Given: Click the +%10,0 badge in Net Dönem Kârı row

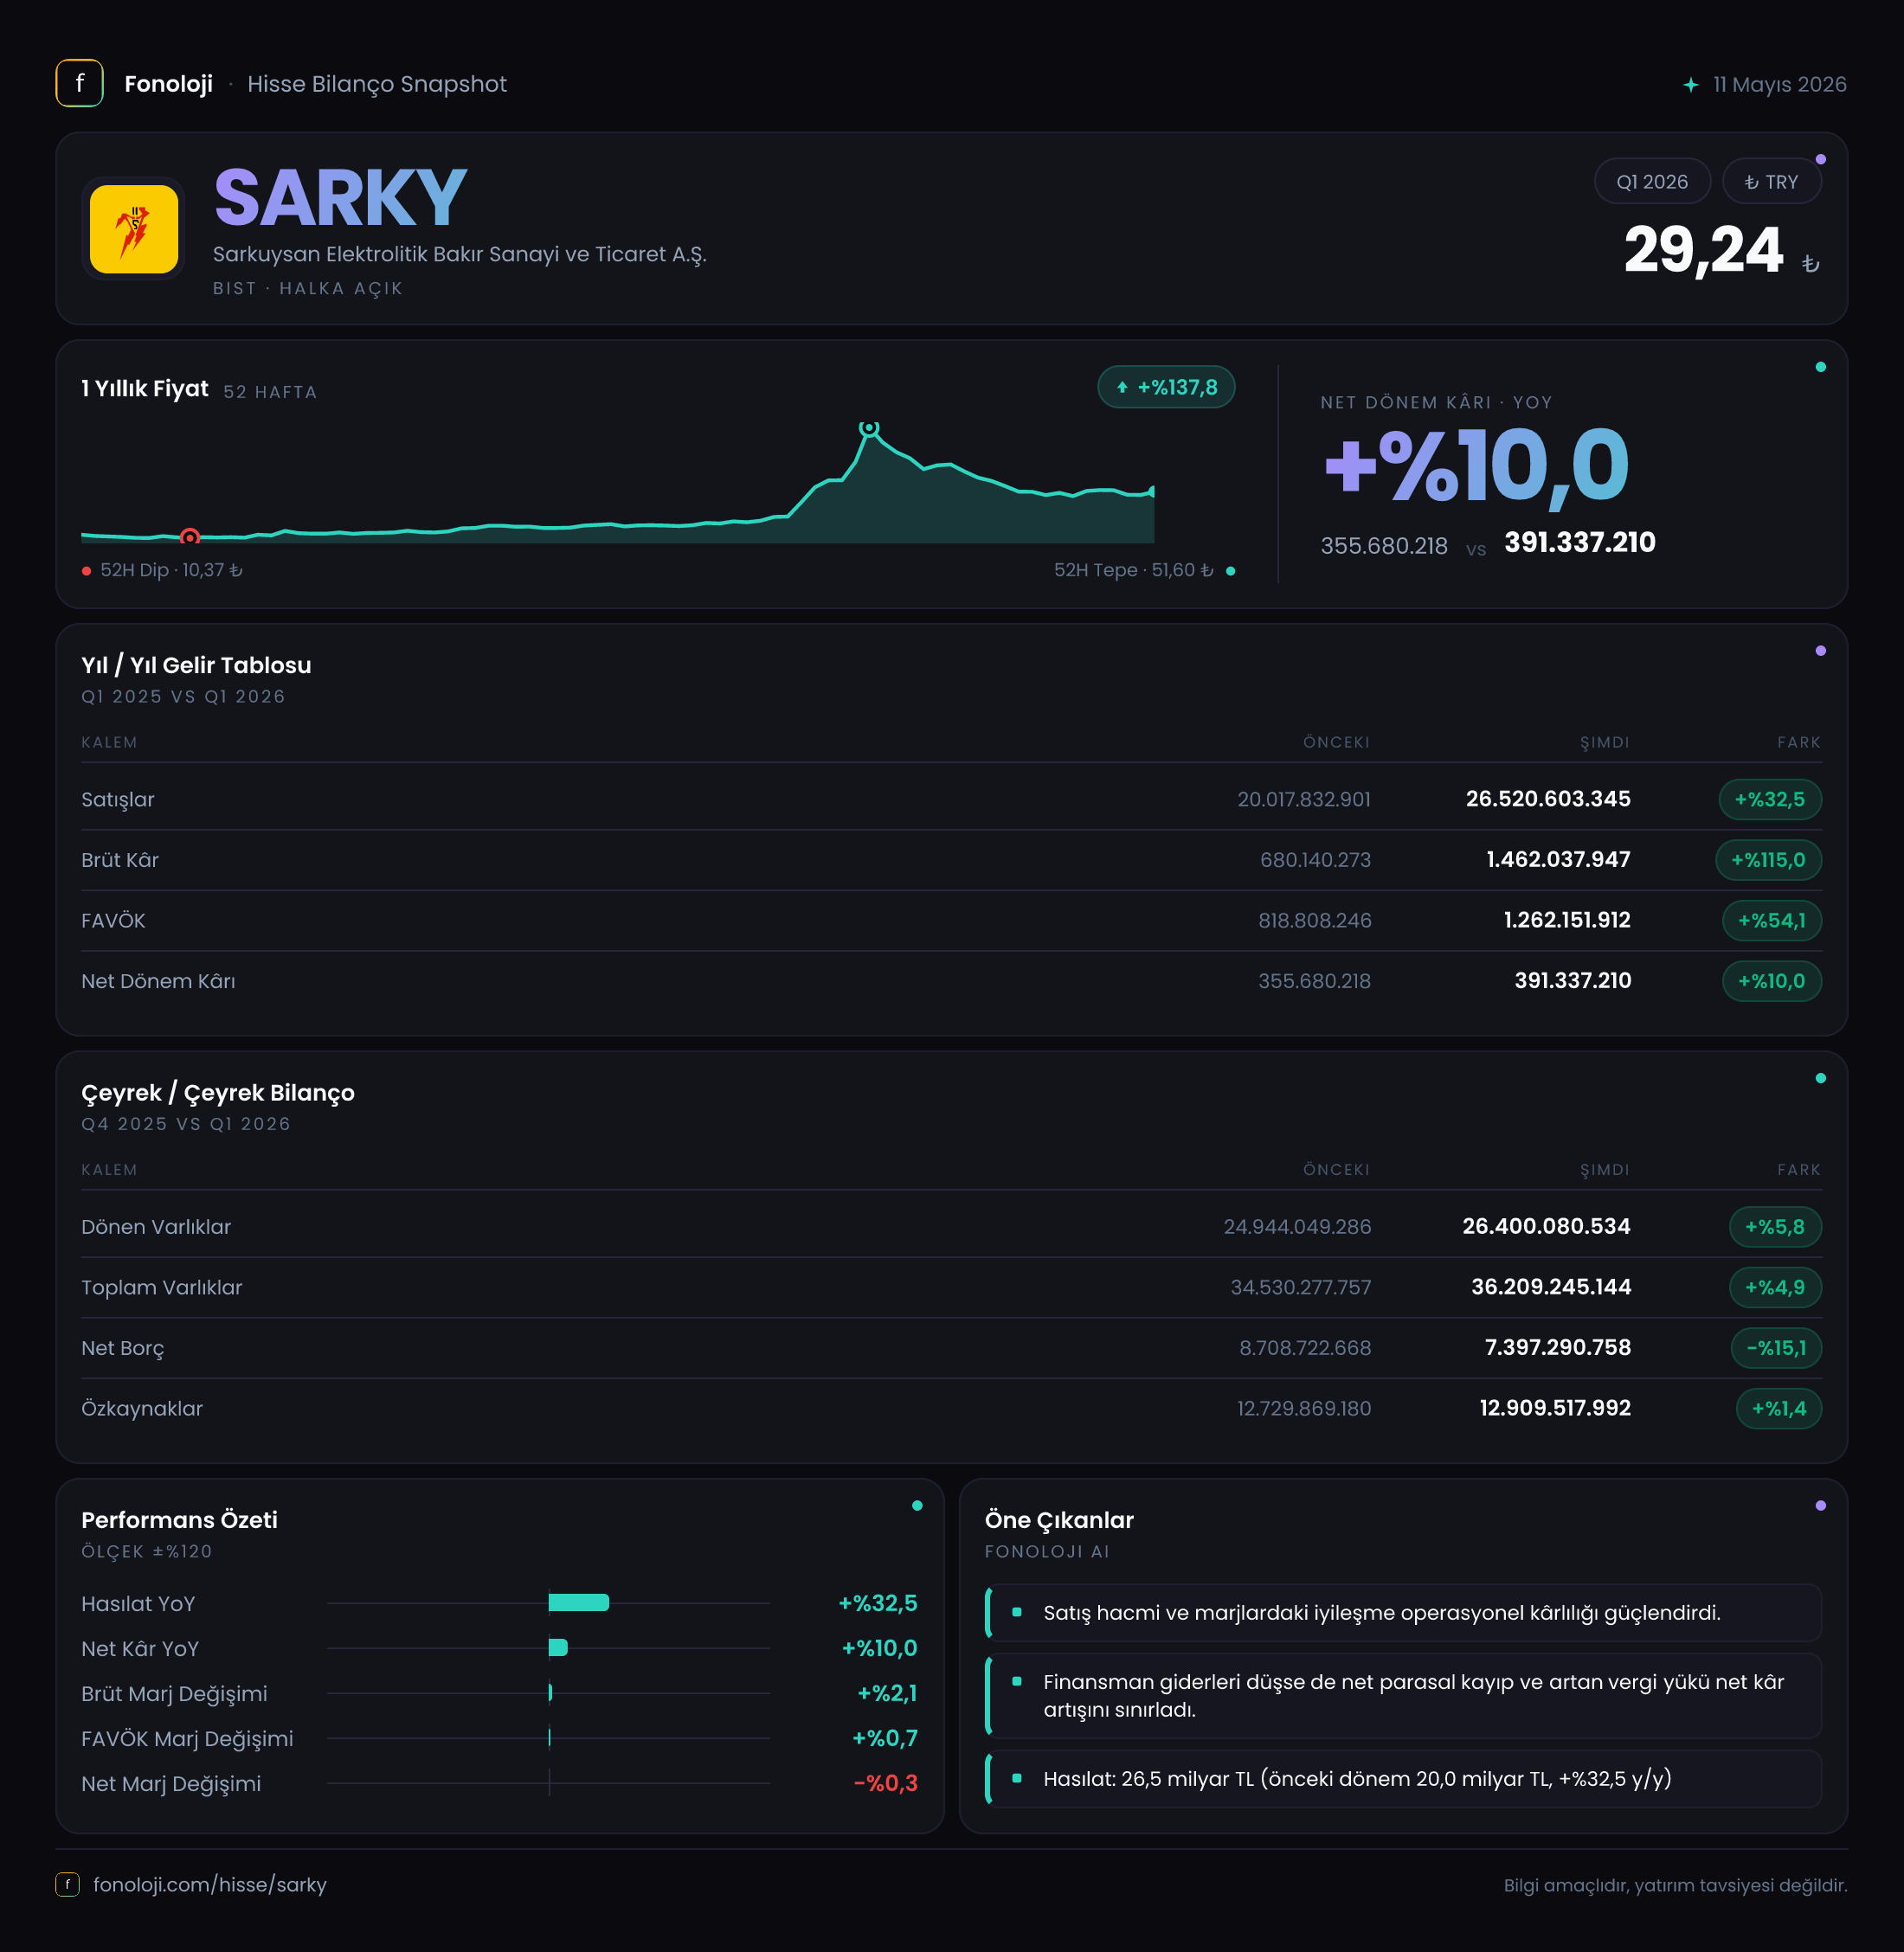Looking at the screenshot, I should click(1771, 981).
